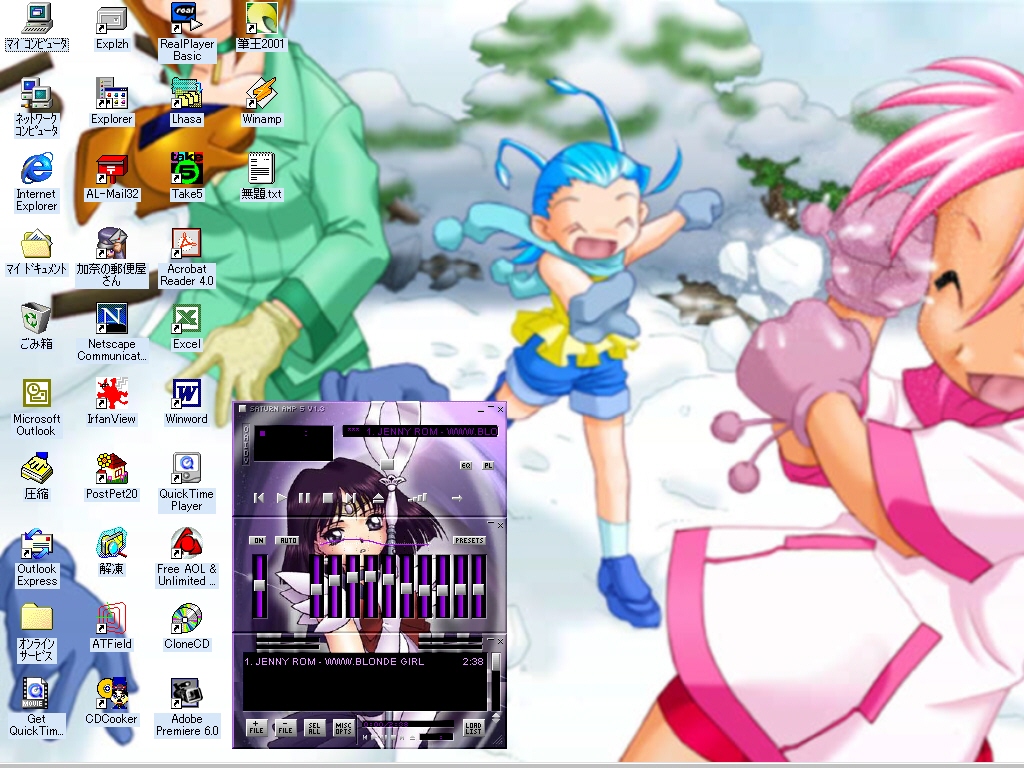Open the Winamp title bar menu box

point(242,409)
